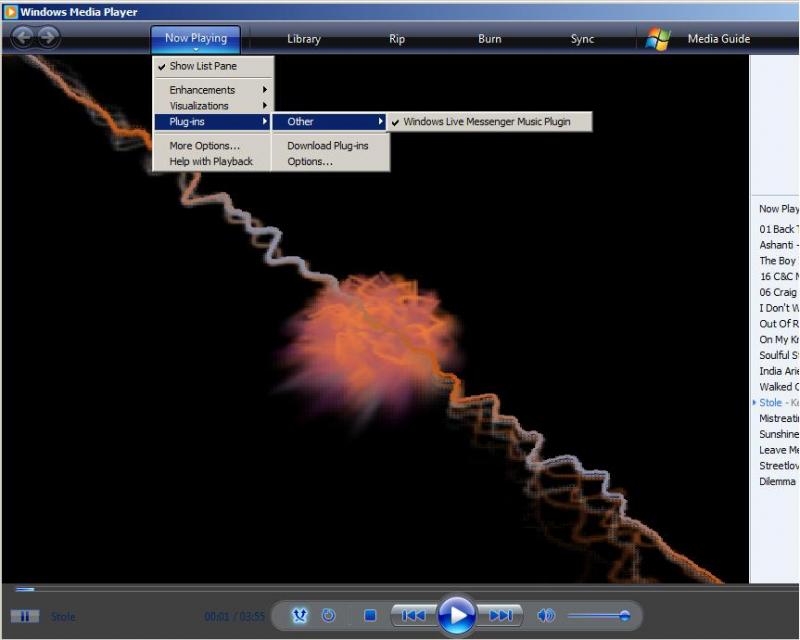Select Help with Playback menu item
Image resolution: width=800 pixels, height=640 pixels.
[212, 161]
